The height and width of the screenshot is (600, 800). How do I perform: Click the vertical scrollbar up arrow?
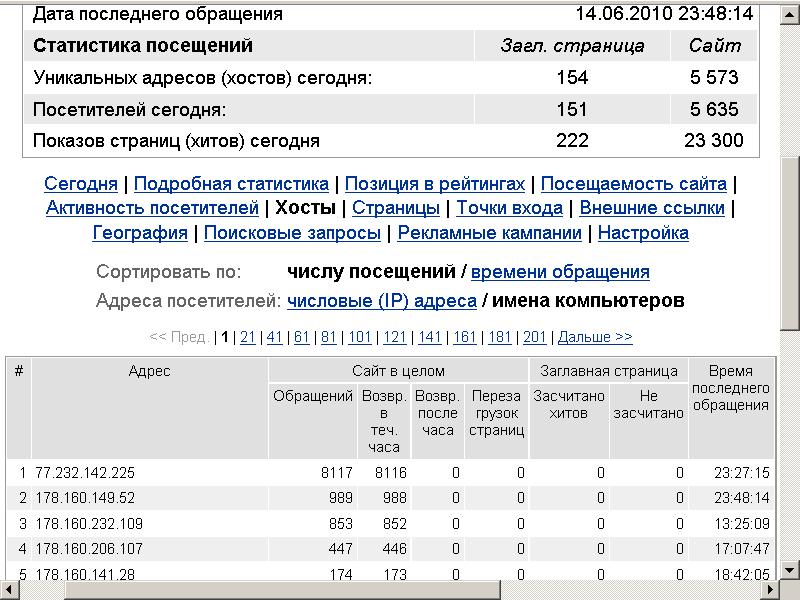(790, 14)
